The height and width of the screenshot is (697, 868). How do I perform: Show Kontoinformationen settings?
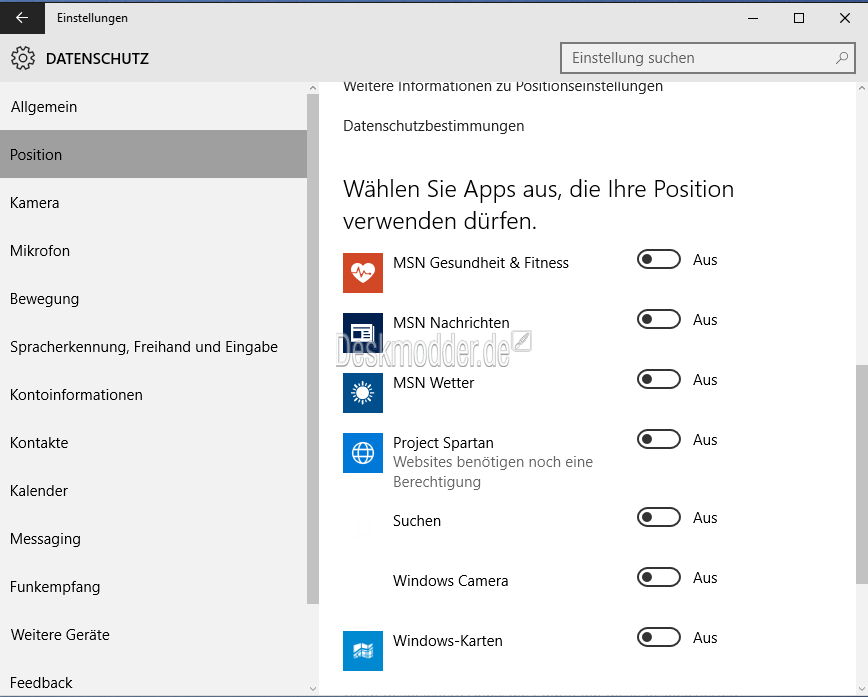pyautogui.click(x=153, y=395)
